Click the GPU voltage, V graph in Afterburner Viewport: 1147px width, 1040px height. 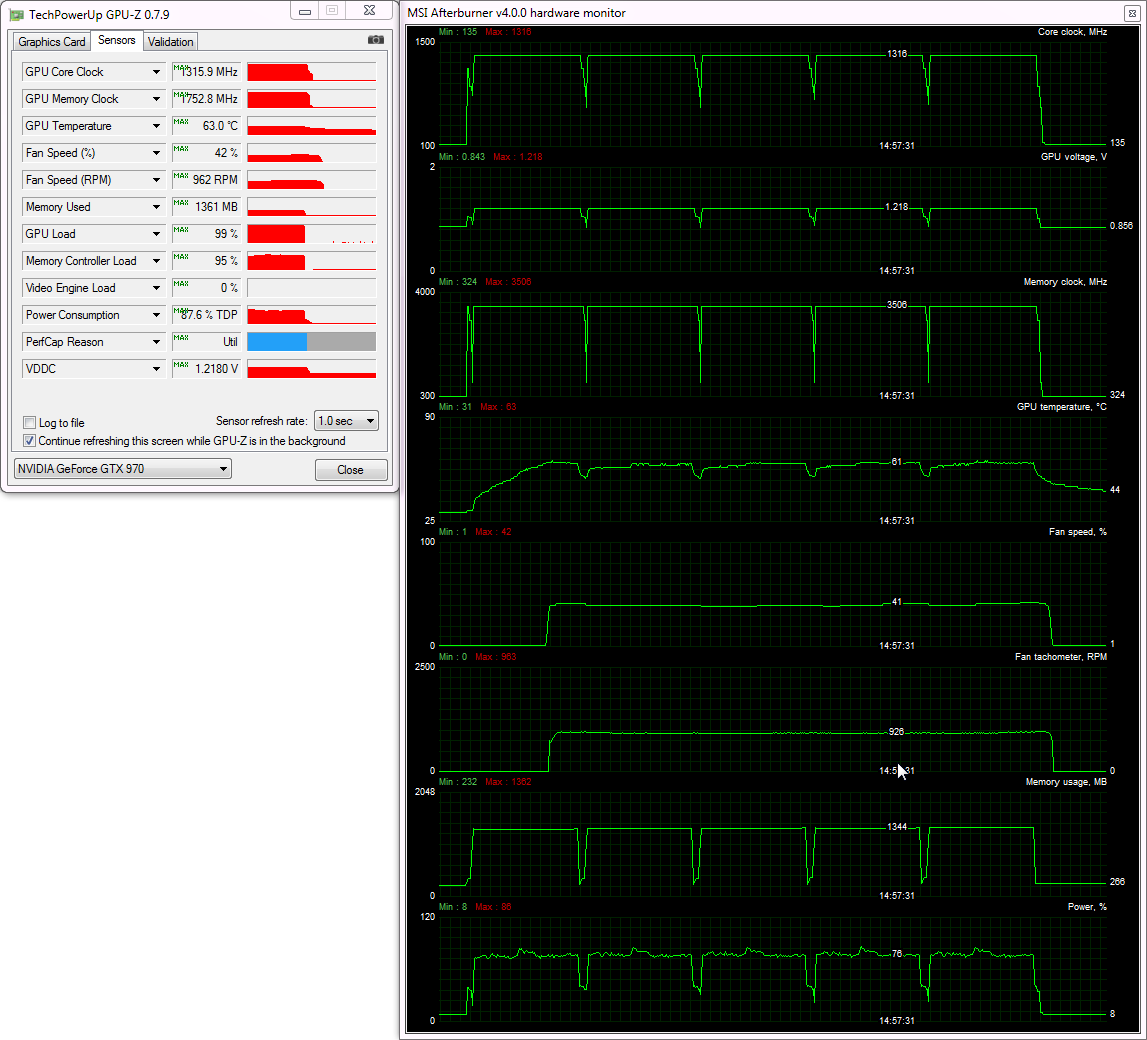(x=772, y=219)
